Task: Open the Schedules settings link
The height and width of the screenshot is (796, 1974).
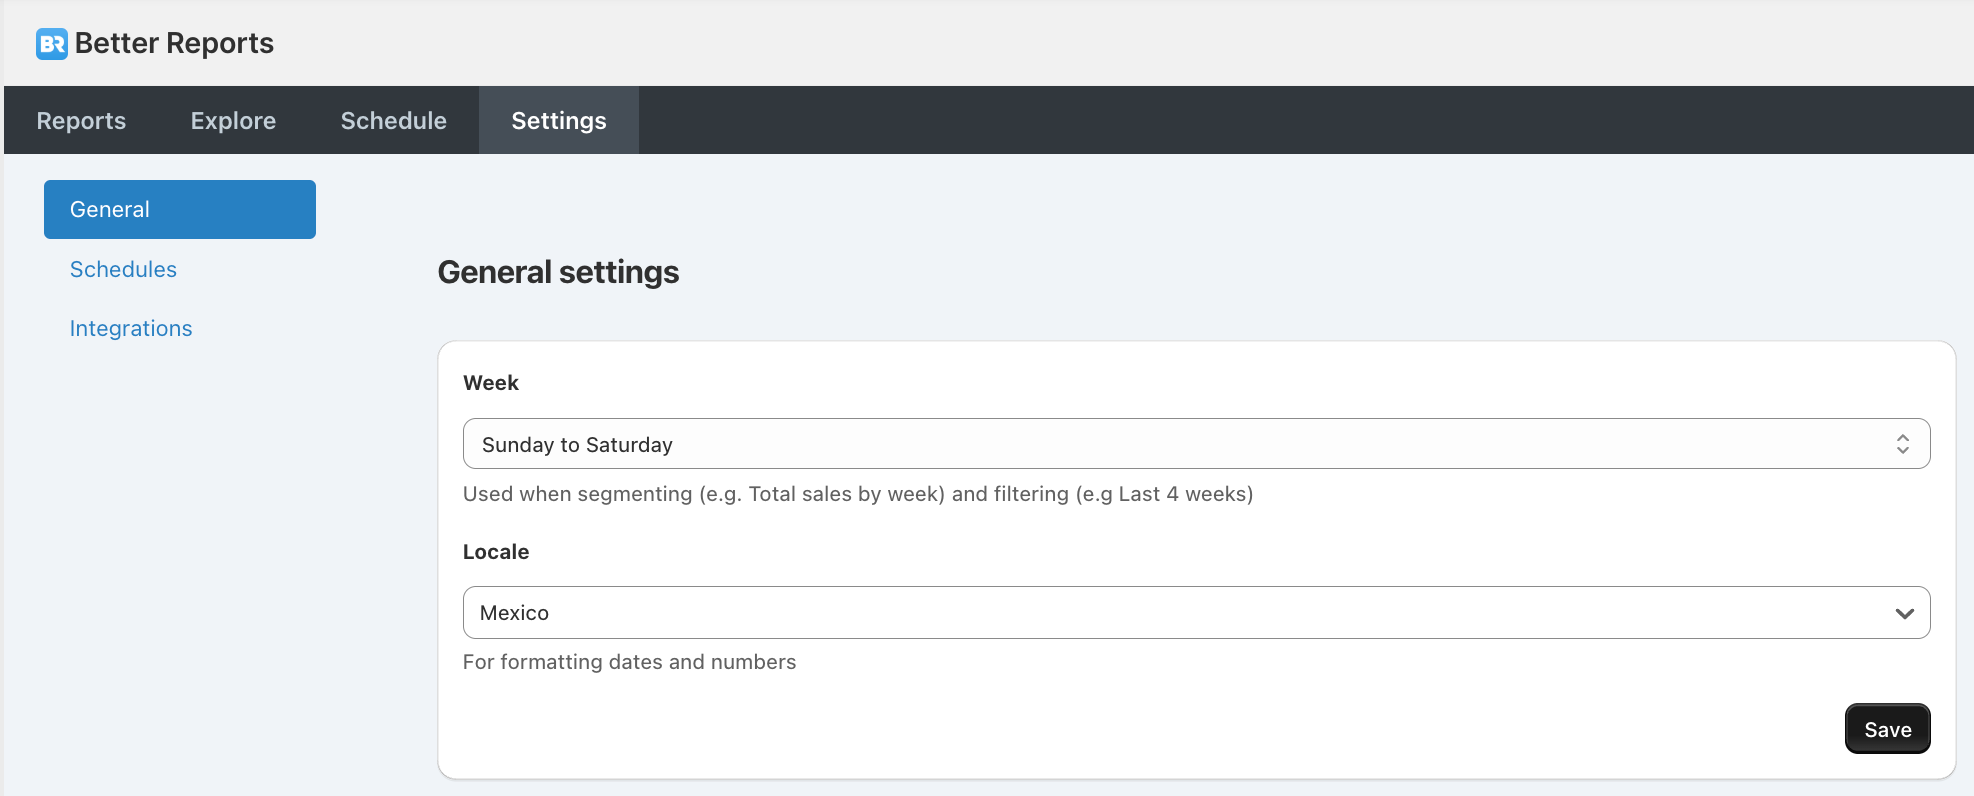Action: coord(123,270)
